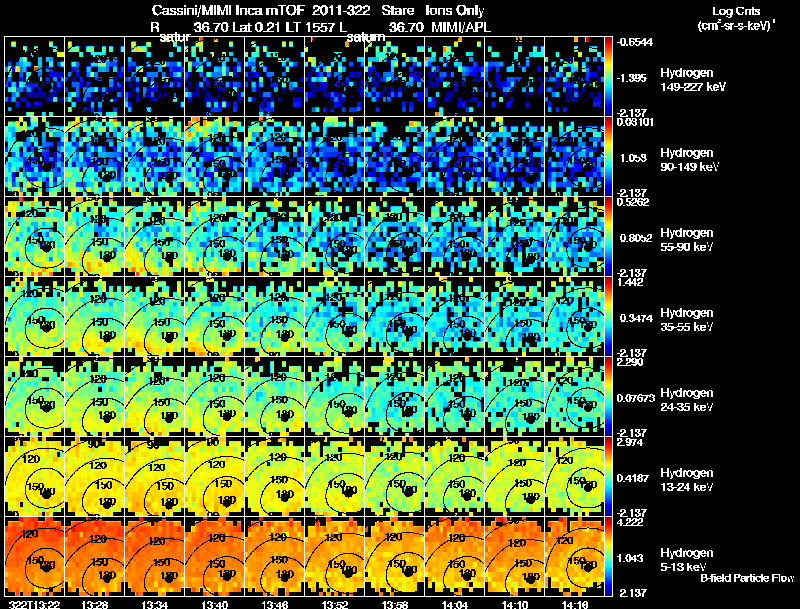Viewport: 800px width, 609px height.
Task: Click the 13-24 keV panel at 14:10
Action: (515, 477)
